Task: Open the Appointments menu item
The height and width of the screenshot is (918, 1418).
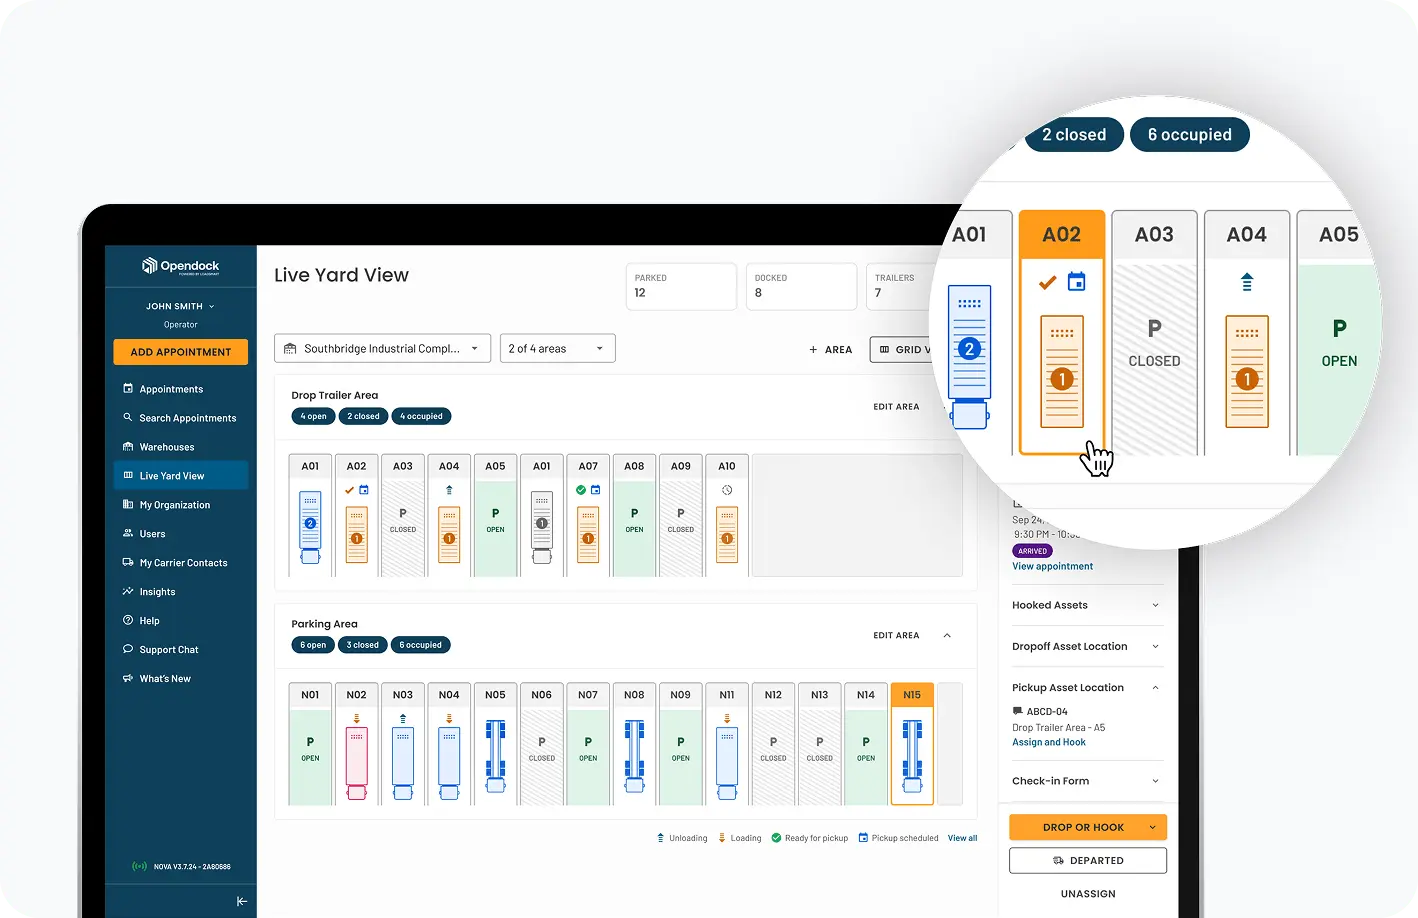Action: (171, 389)
